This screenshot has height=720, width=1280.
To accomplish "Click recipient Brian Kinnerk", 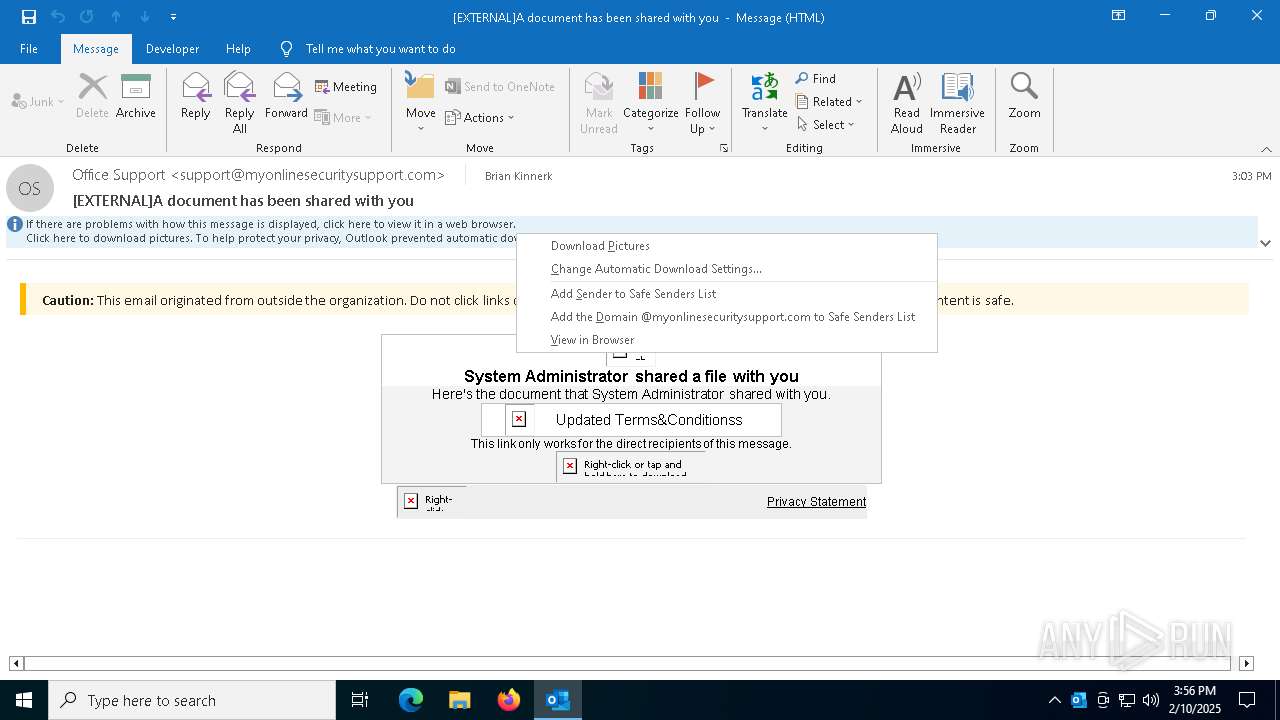I will tap(518, 176).
